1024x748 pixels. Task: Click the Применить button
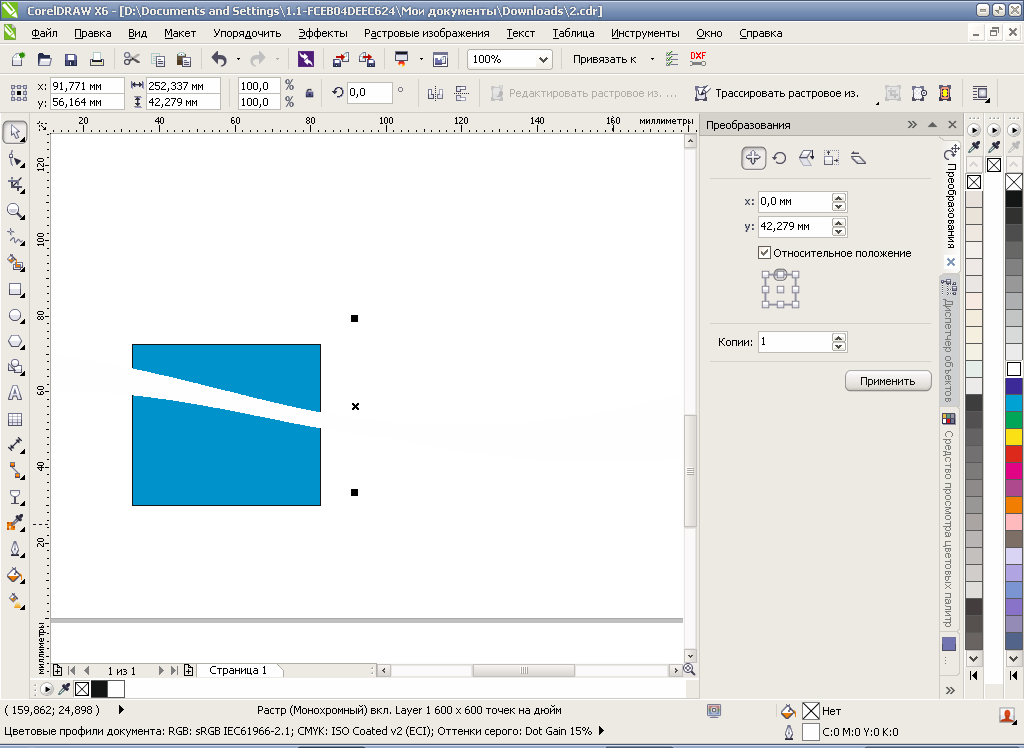click(888, 381)
